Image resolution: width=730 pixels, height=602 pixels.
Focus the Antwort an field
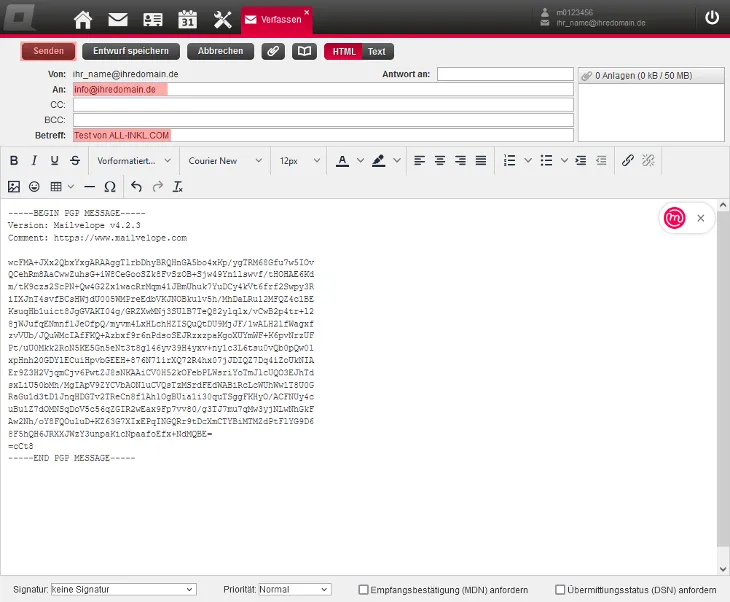pyautogui.click(x=505, y=74)
